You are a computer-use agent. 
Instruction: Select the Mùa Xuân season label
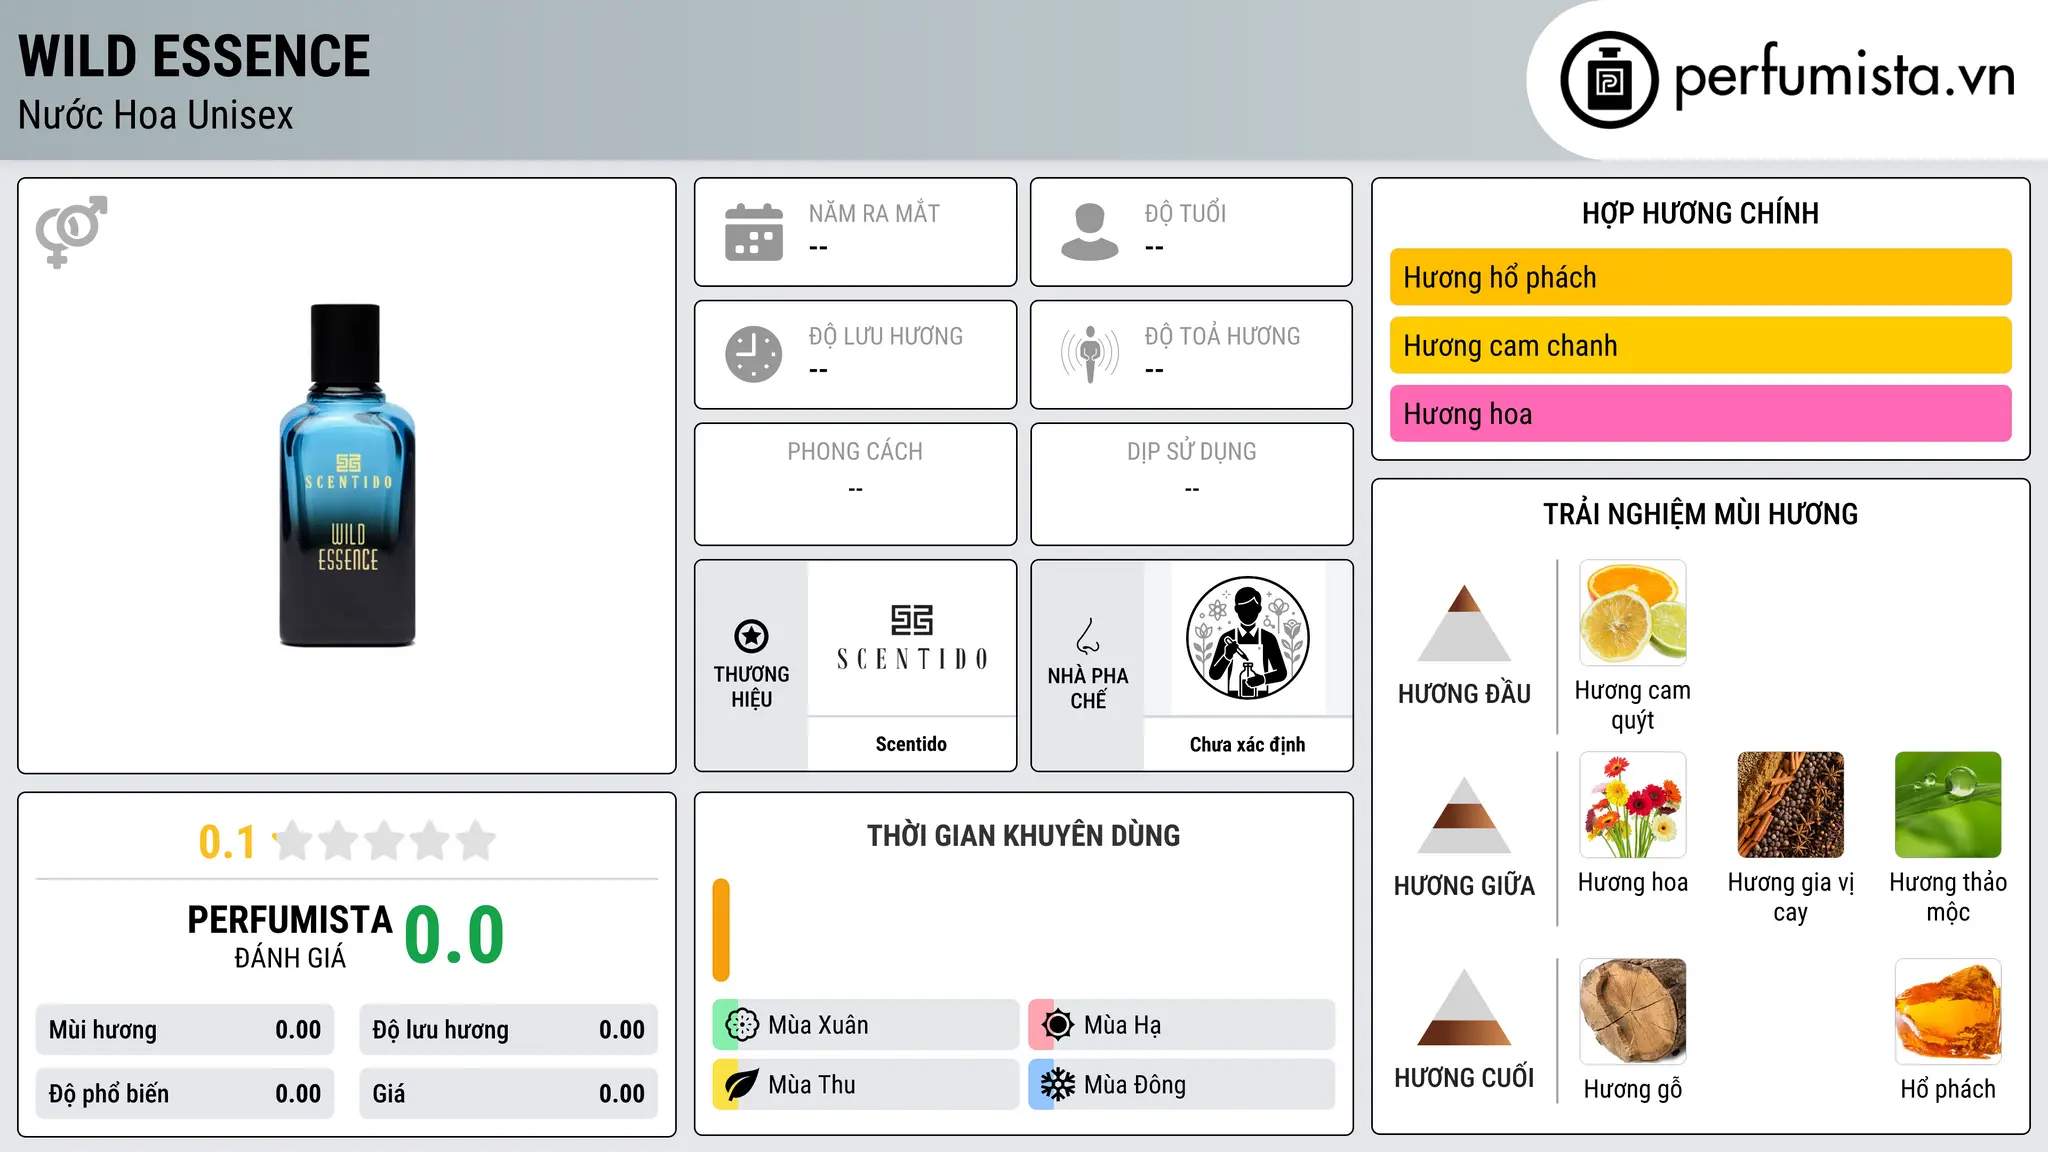click(x=818, y=1025)
